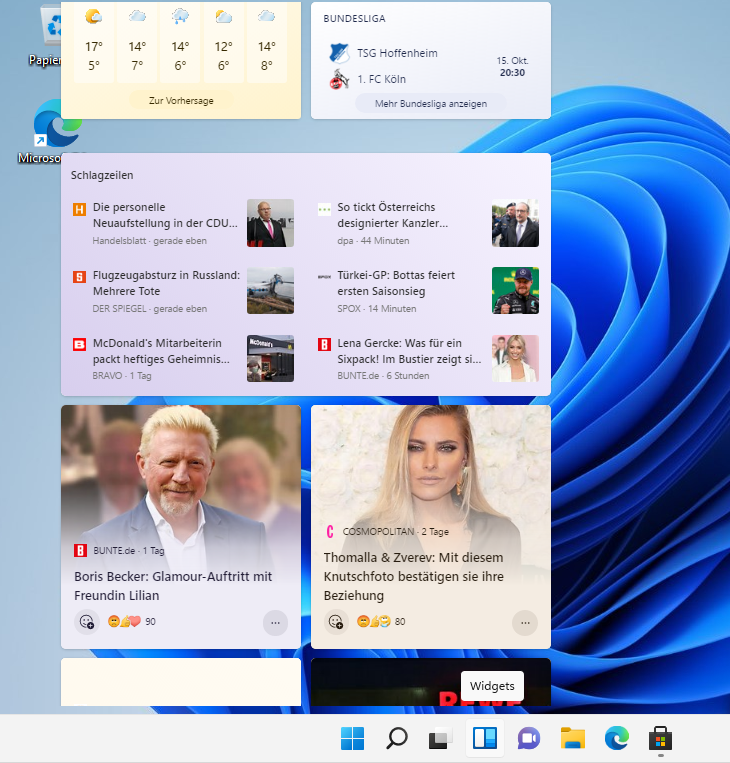Viewport: 730px width, 763px height.
Task: Click the Lena Gercke thumbnail
Action: coord(515,358)
